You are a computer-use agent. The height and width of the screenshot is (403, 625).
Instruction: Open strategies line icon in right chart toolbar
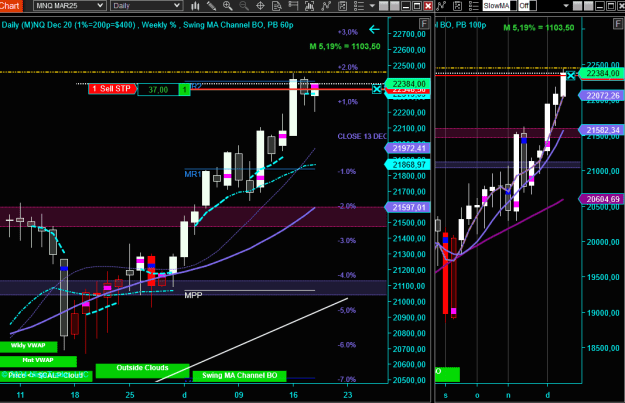[x=441, y=6]
